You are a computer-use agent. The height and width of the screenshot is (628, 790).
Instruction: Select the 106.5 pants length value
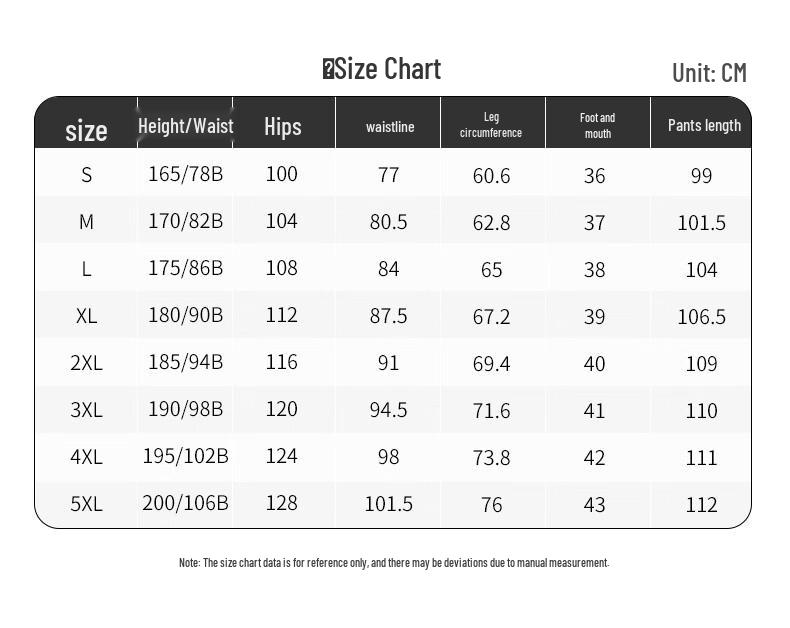click(x=701, y=316)
